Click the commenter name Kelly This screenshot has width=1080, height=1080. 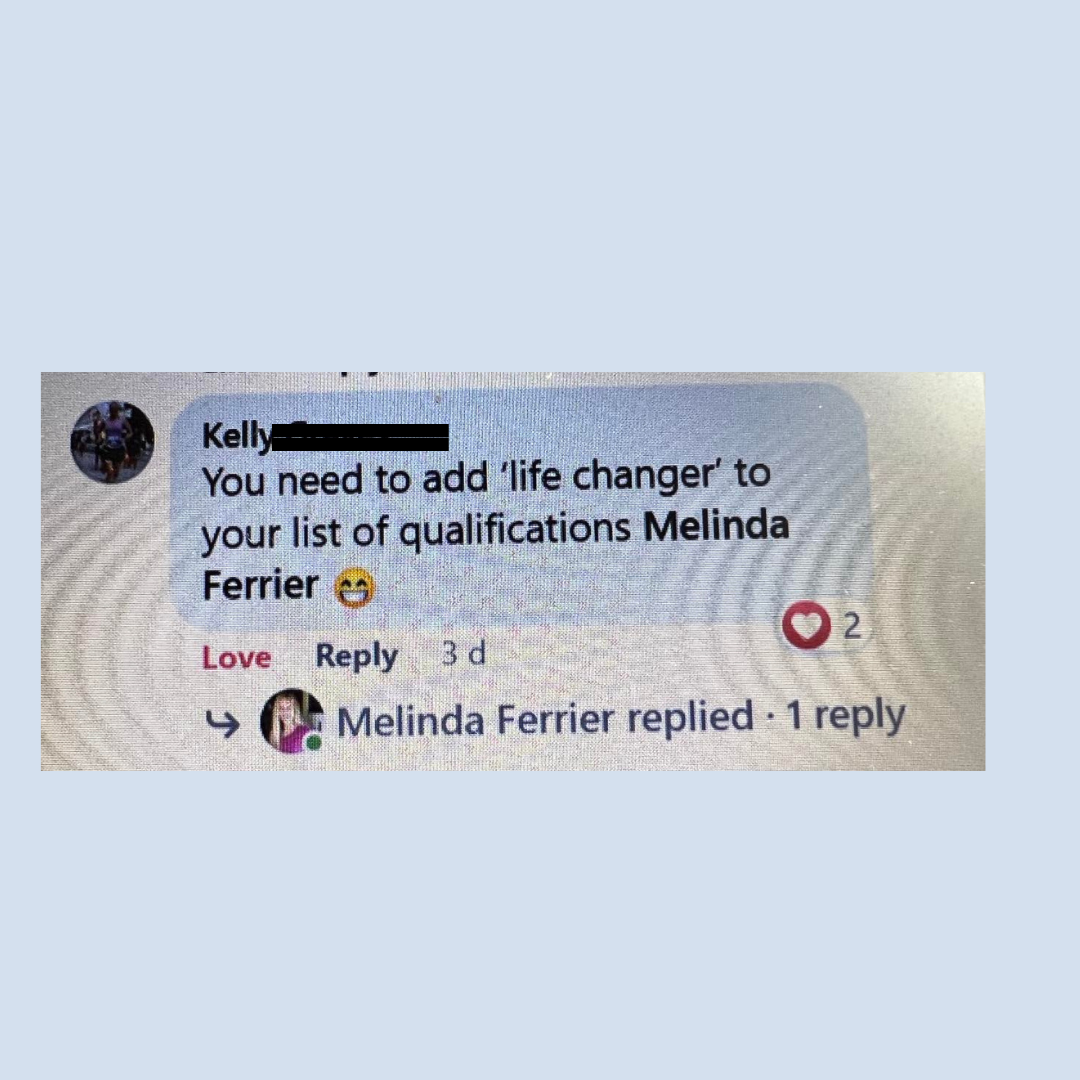(x=236, y=436)
